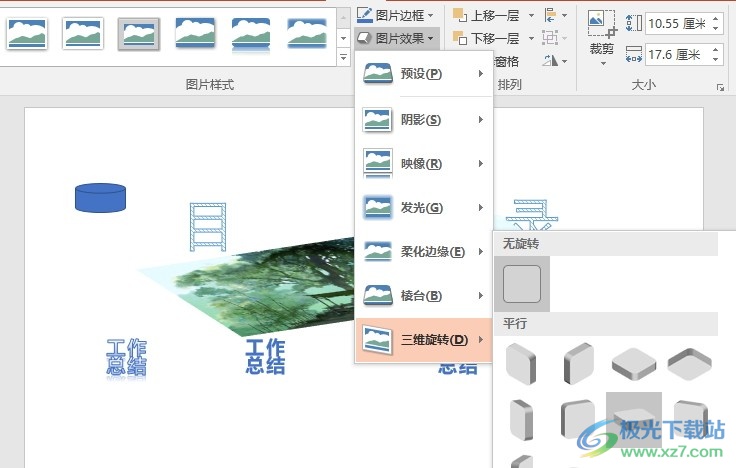736x468 pixels.
Task: Click the 上移一层 layer icon
Action: coord(460,15)
